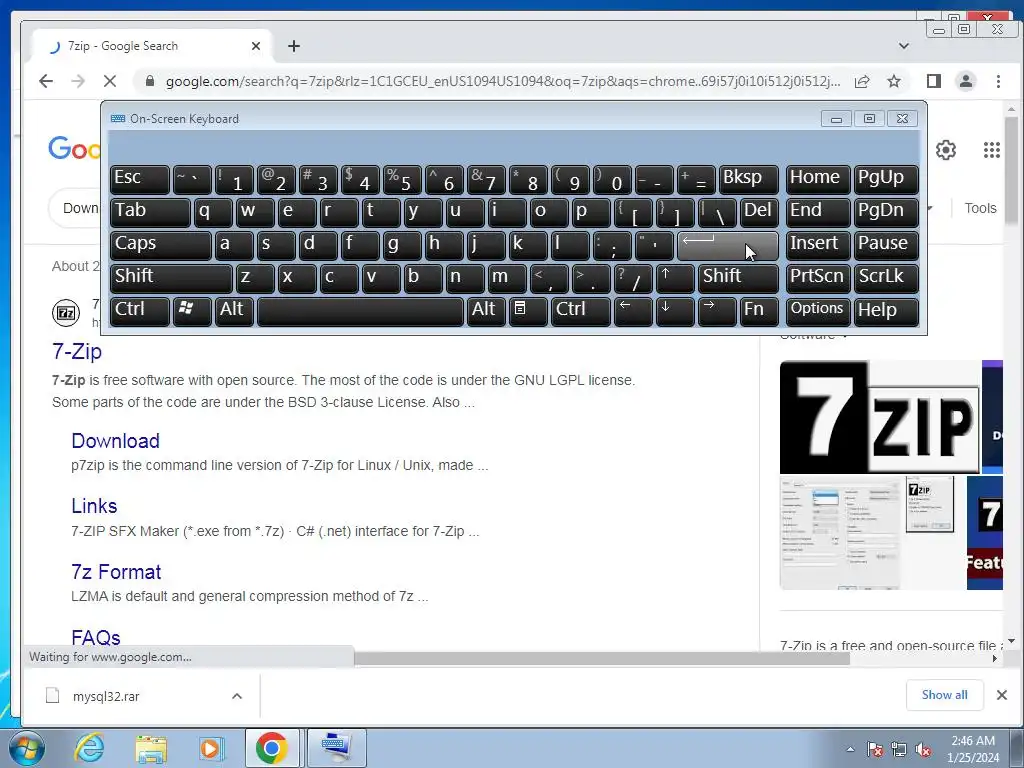The image size is (1024, 768).
Task: Click the 7-Zip site favicon in results
Action: pyautogui.click(x=66, y=313)
